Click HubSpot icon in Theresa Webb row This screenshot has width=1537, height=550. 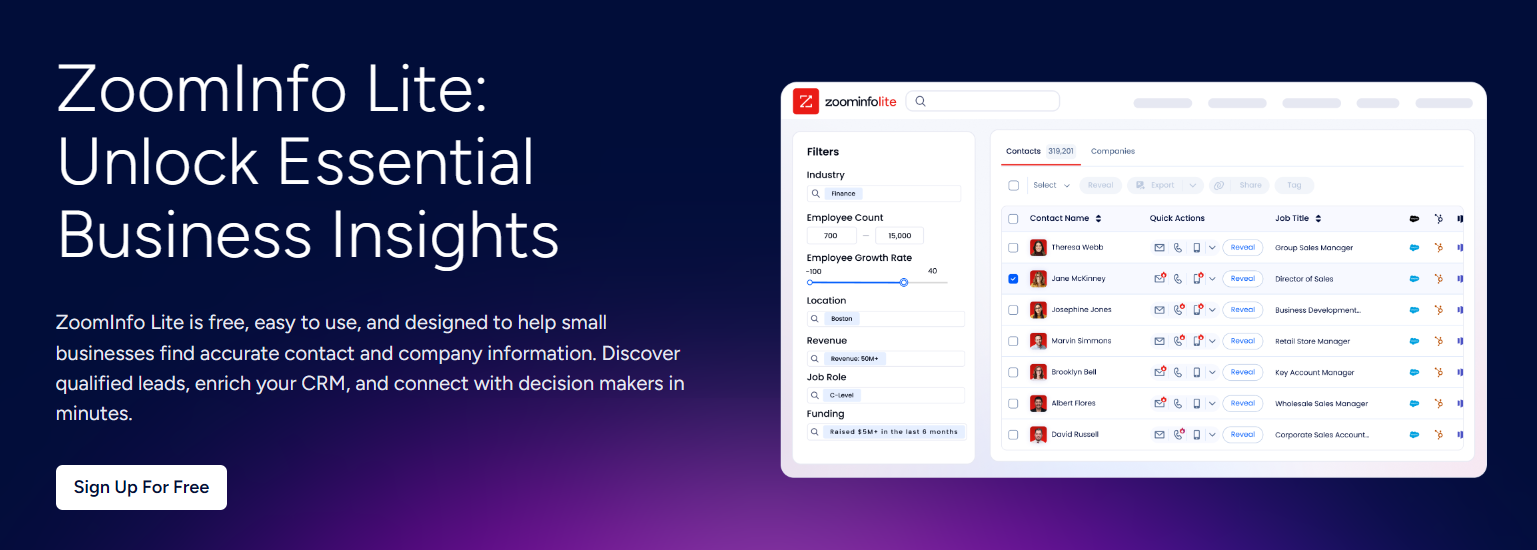[1439, 248]
